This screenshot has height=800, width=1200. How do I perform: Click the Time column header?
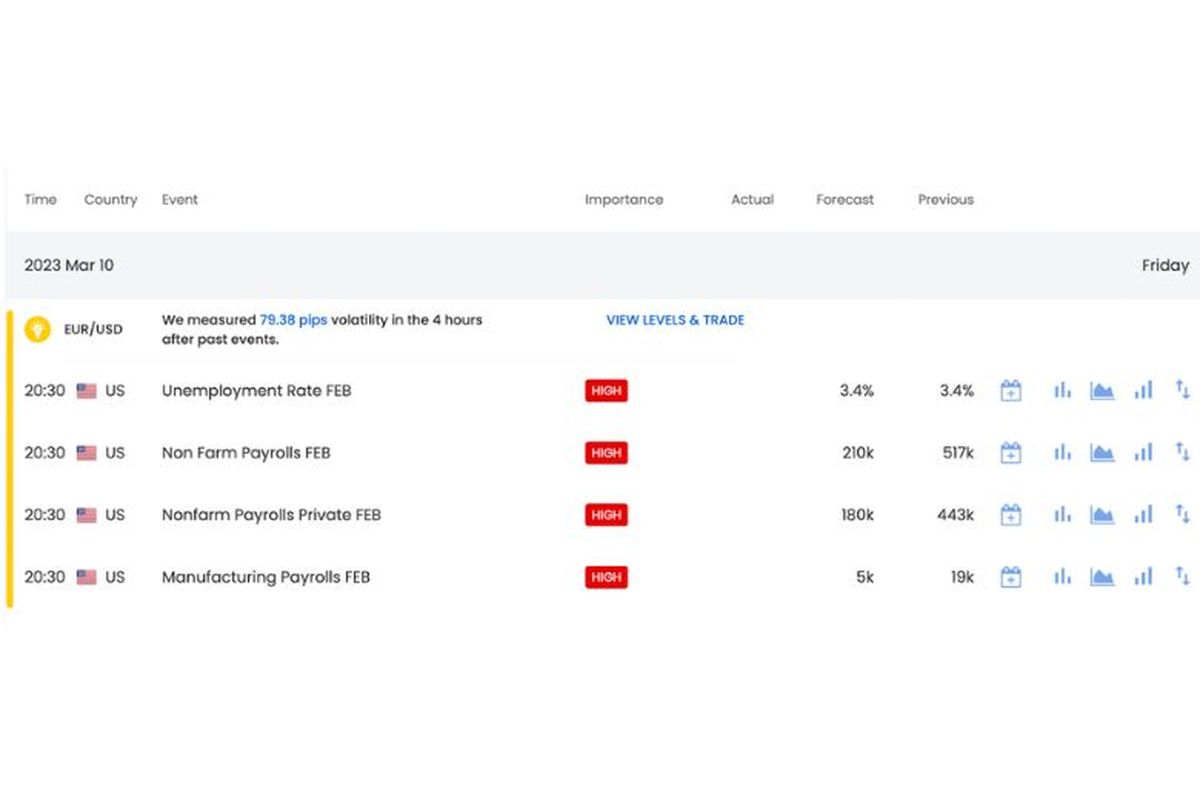coord(41,200)
